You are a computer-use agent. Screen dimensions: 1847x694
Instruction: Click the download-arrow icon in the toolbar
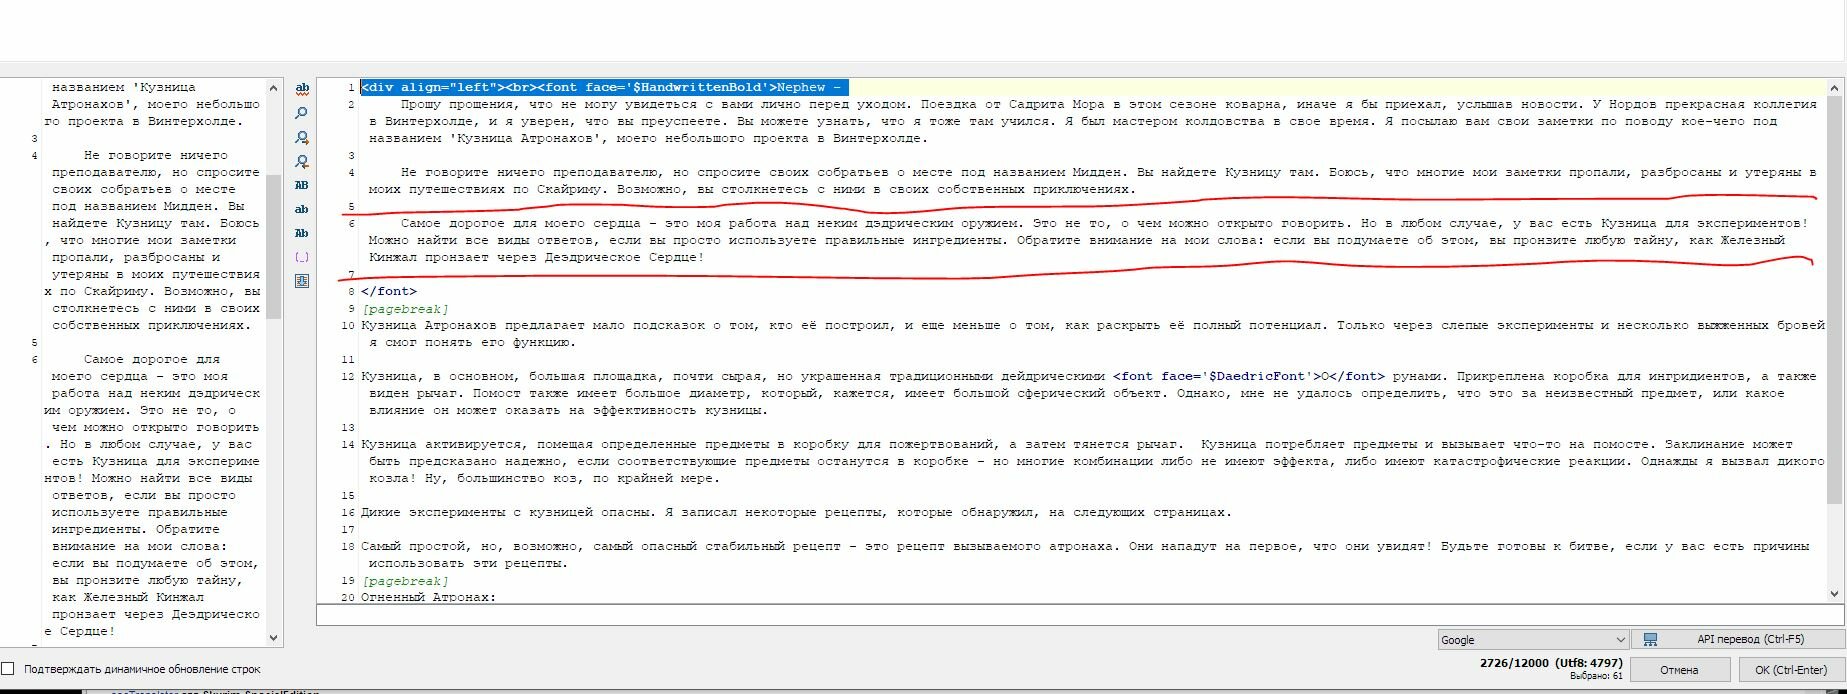(302, 281)
